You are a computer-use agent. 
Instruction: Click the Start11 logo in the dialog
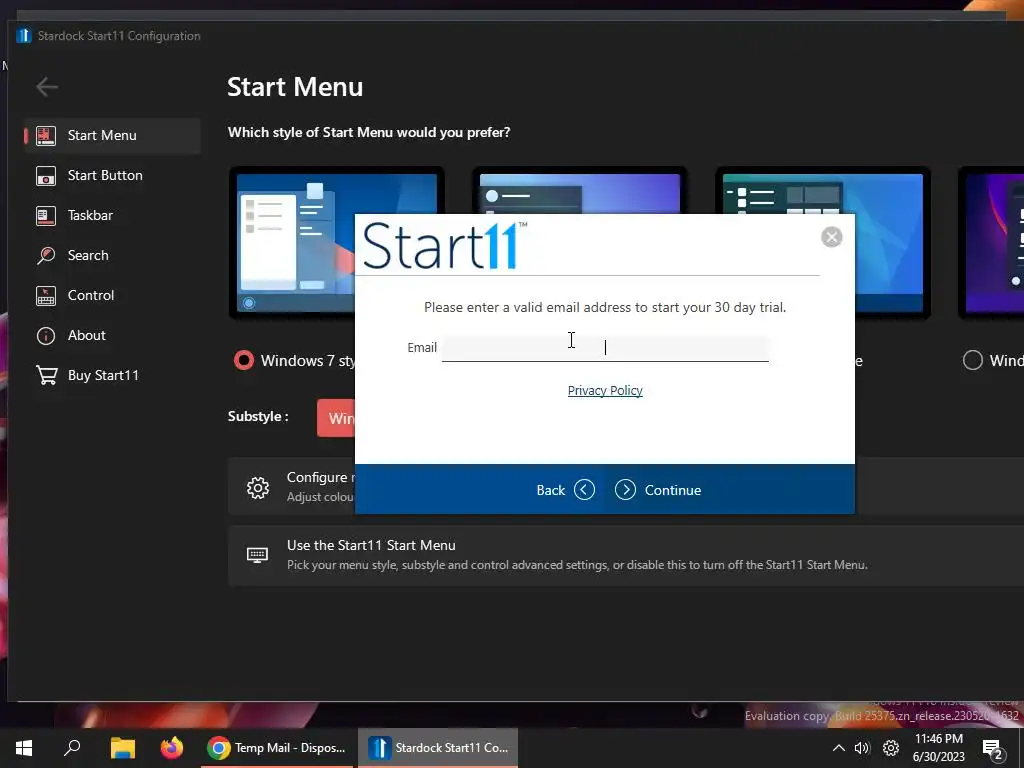[445, 246]
